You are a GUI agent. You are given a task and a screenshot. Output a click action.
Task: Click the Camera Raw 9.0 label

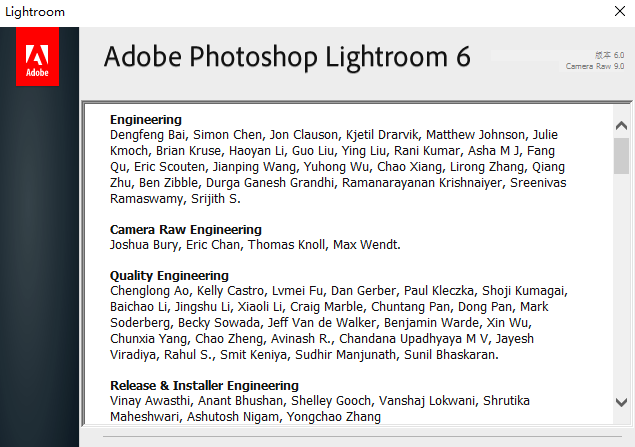click(x=595, y=66)
